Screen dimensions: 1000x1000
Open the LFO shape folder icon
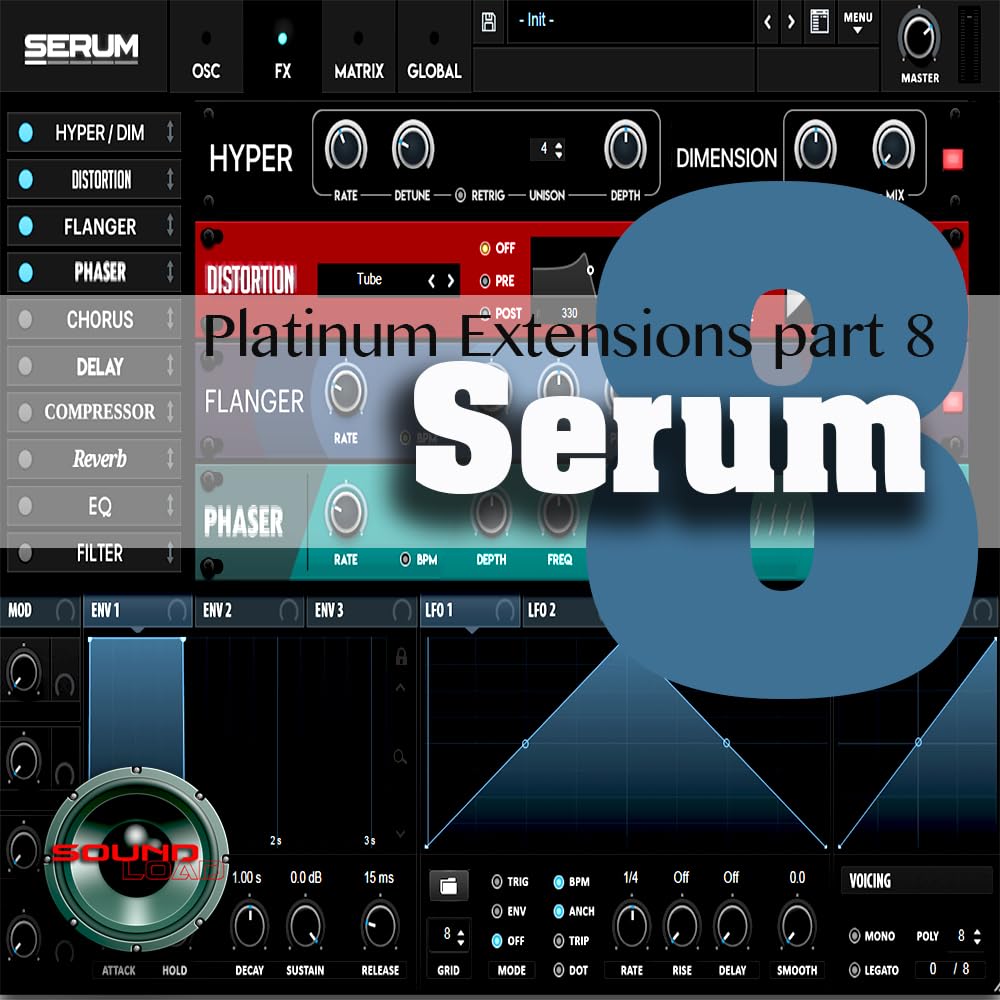[x=448, y=885]
